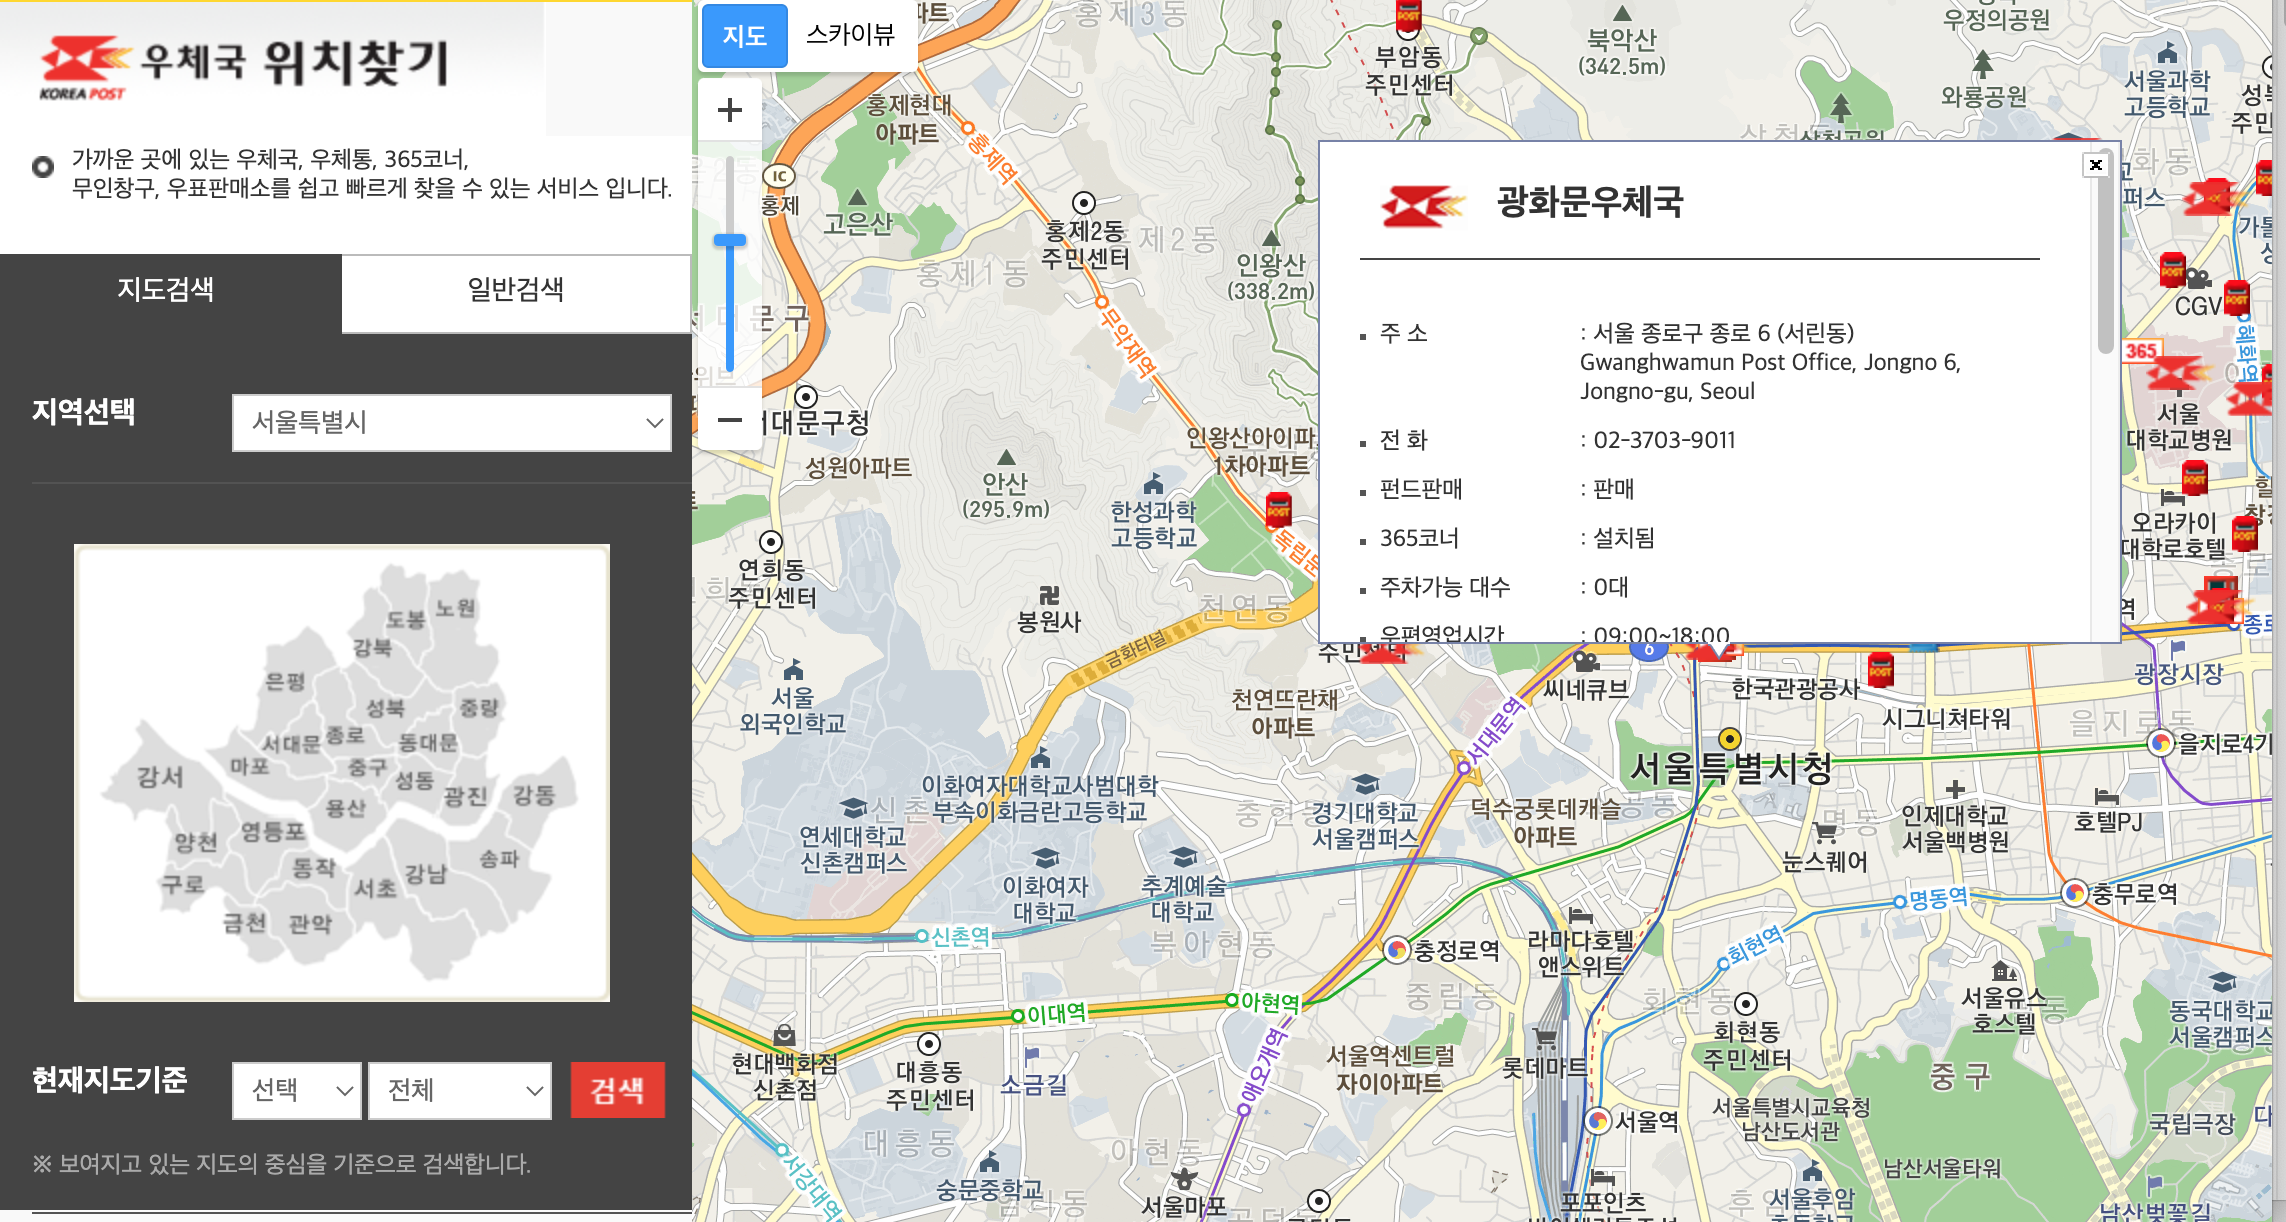Click mailbox marker above 오라카이 대학로호텔

(2195, 478)
